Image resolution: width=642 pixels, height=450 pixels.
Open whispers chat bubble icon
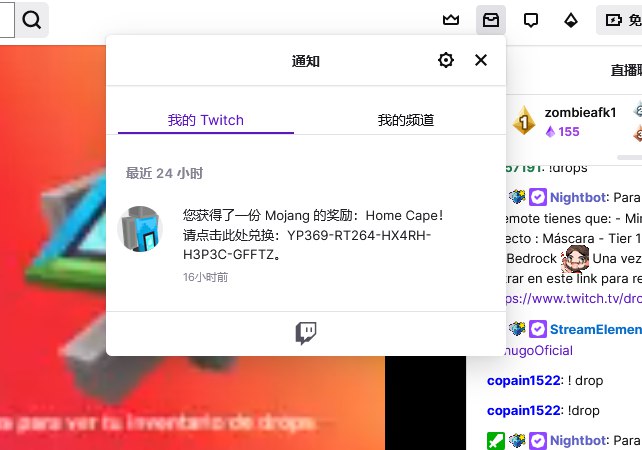click(531, 20)
